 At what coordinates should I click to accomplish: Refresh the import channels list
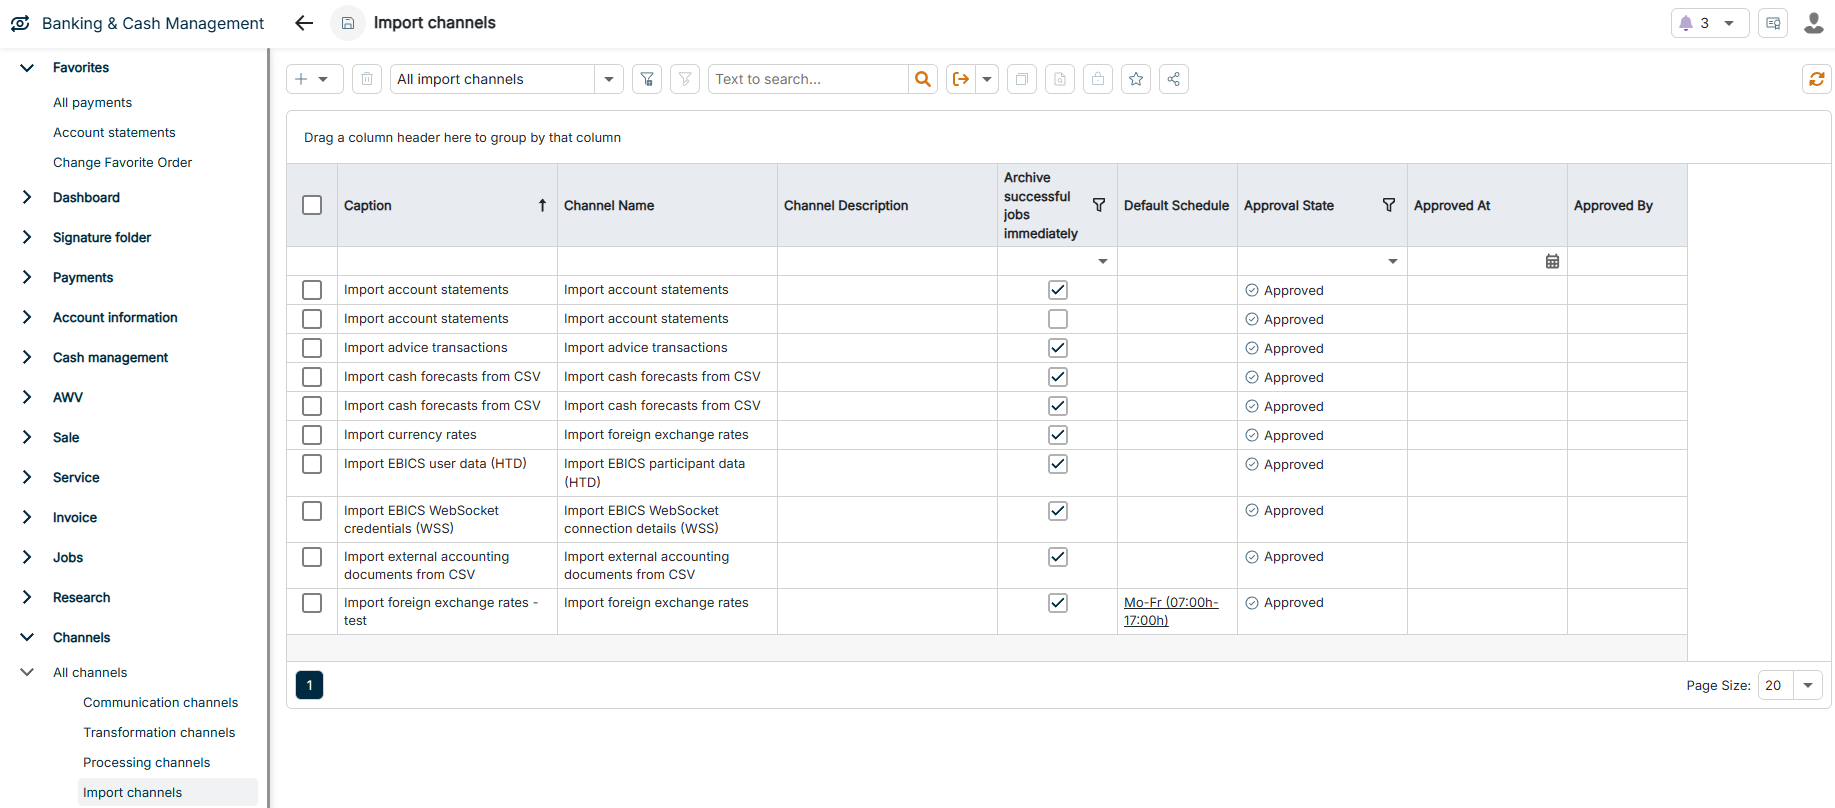pyautogui.click(x=1817, y=79)
